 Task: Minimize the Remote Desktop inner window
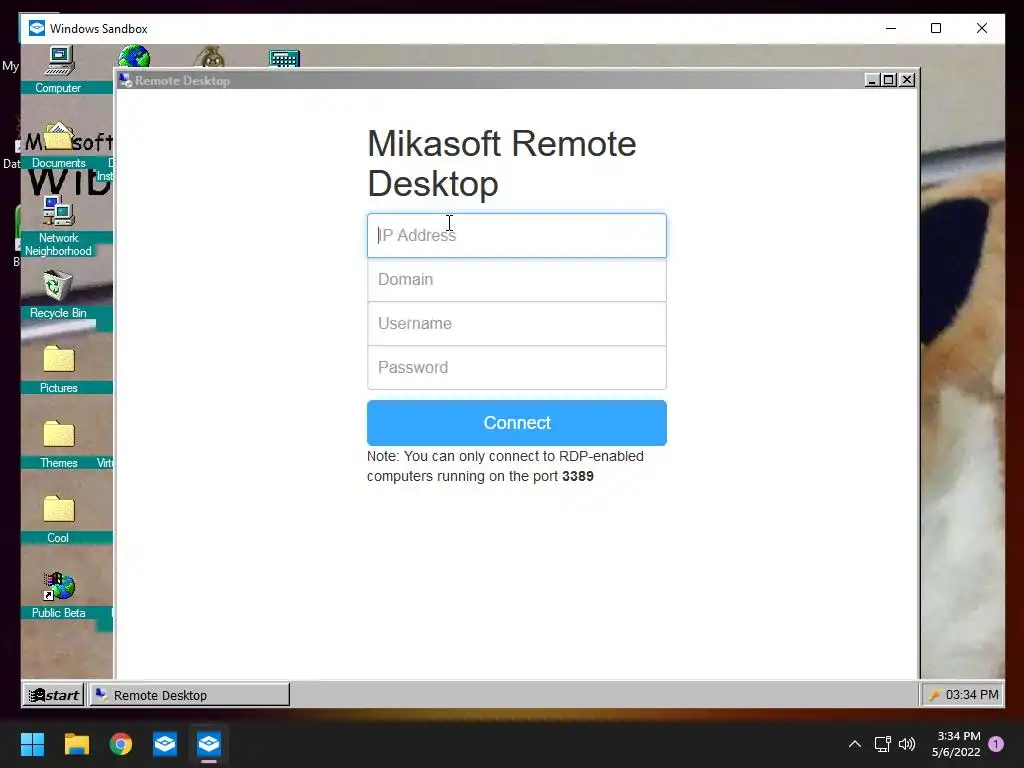pos(872,80)
